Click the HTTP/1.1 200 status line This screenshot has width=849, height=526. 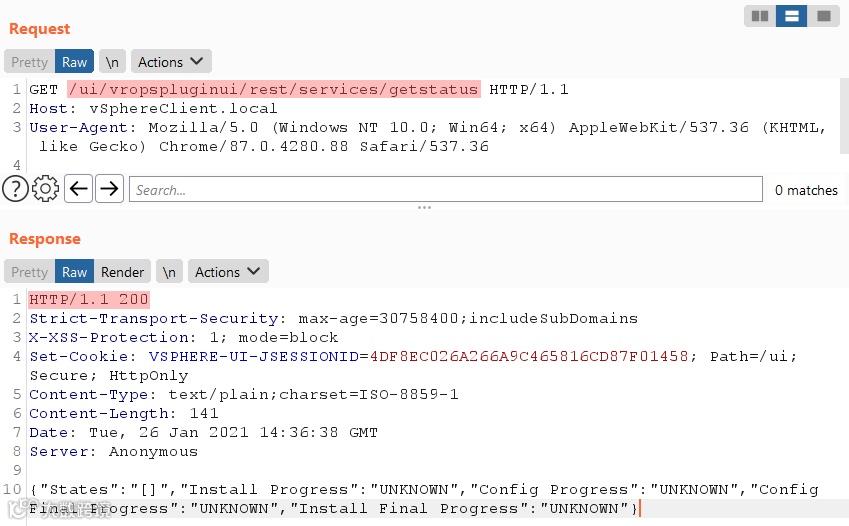89,299
